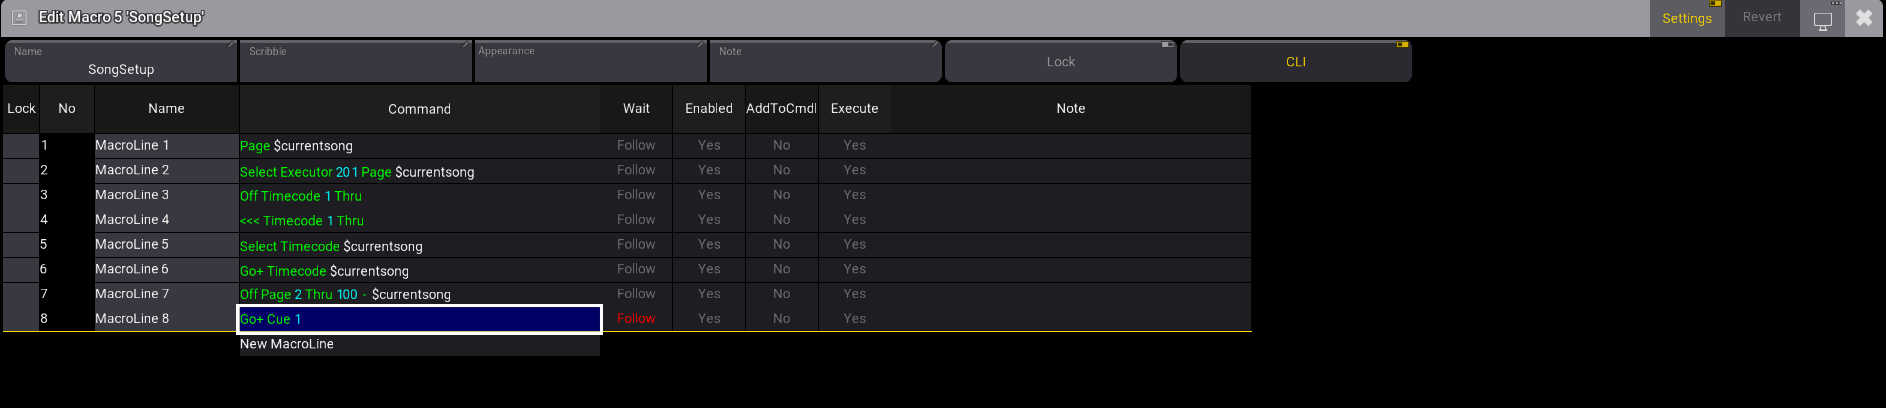Click the Command column header
The width and height of the screenshot is (1886, 408).
[419, 109]
